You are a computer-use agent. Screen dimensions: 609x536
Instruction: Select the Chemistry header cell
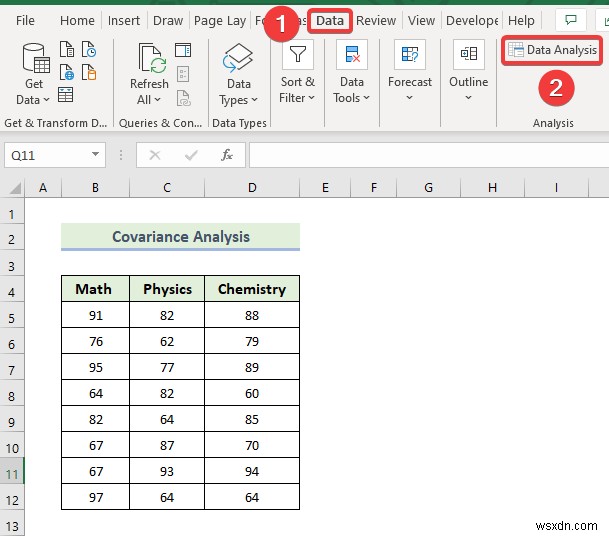[x=252, y=289]
